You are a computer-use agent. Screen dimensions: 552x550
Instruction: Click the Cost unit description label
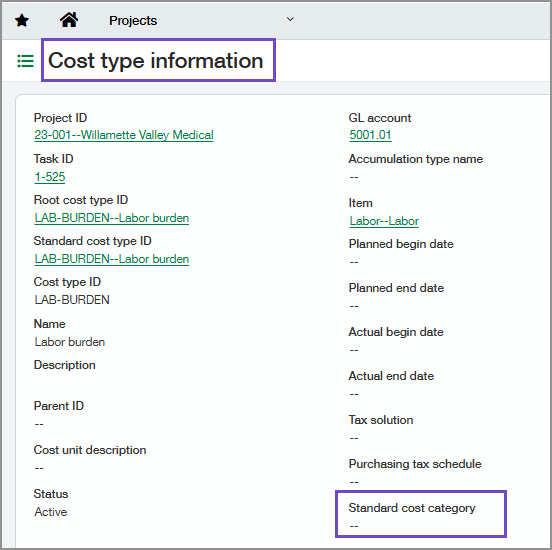tap(90, 450)
